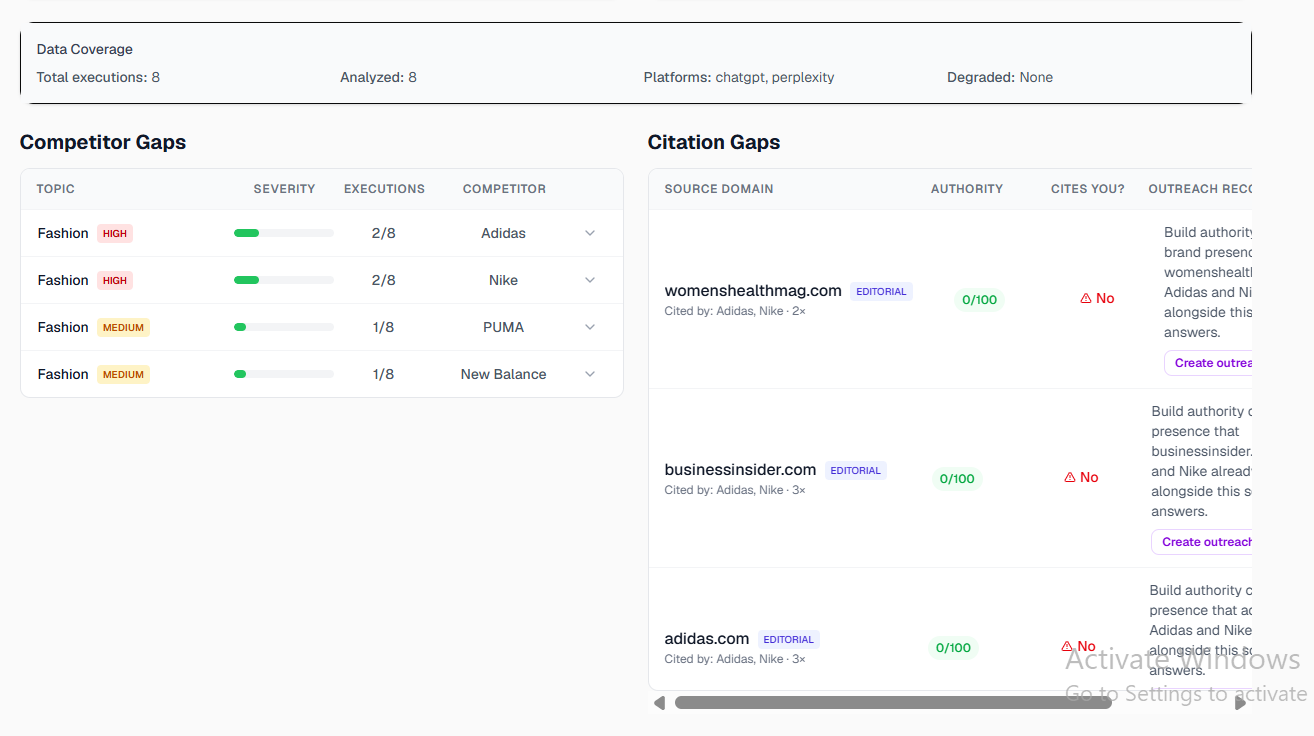Click the EXECUTIONS column header

(x=384, y=189)
